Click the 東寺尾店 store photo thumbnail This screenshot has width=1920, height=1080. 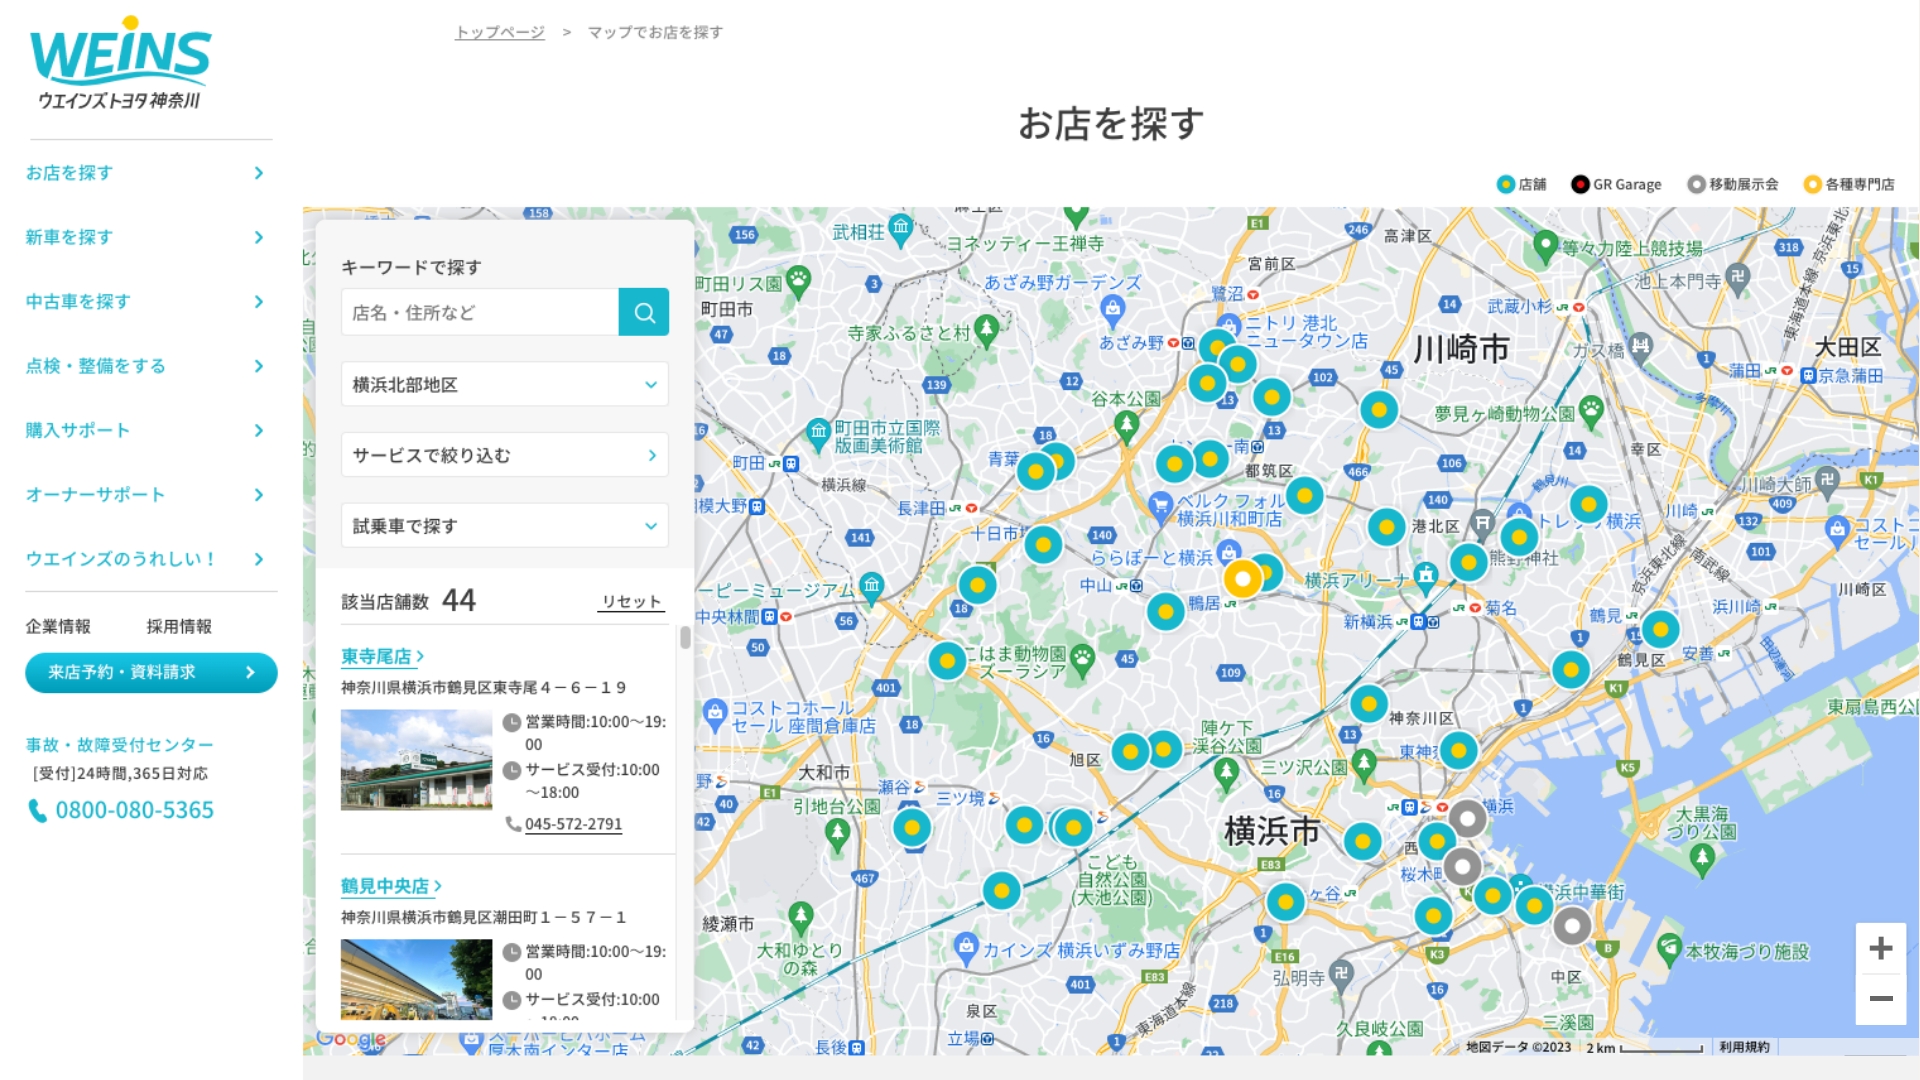416,760
